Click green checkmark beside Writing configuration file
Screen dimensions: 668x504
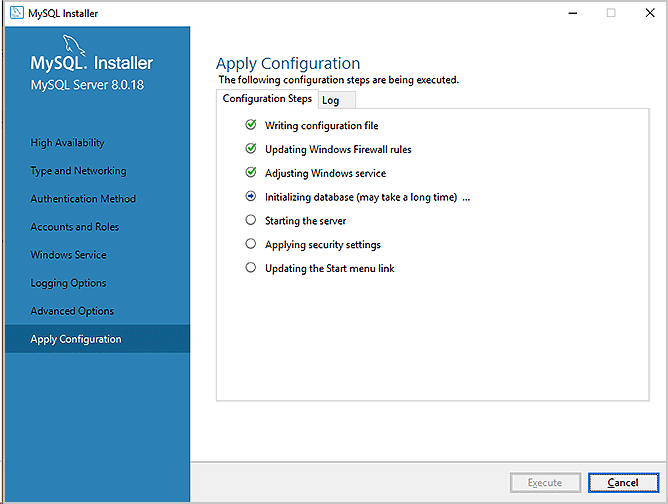251,124
